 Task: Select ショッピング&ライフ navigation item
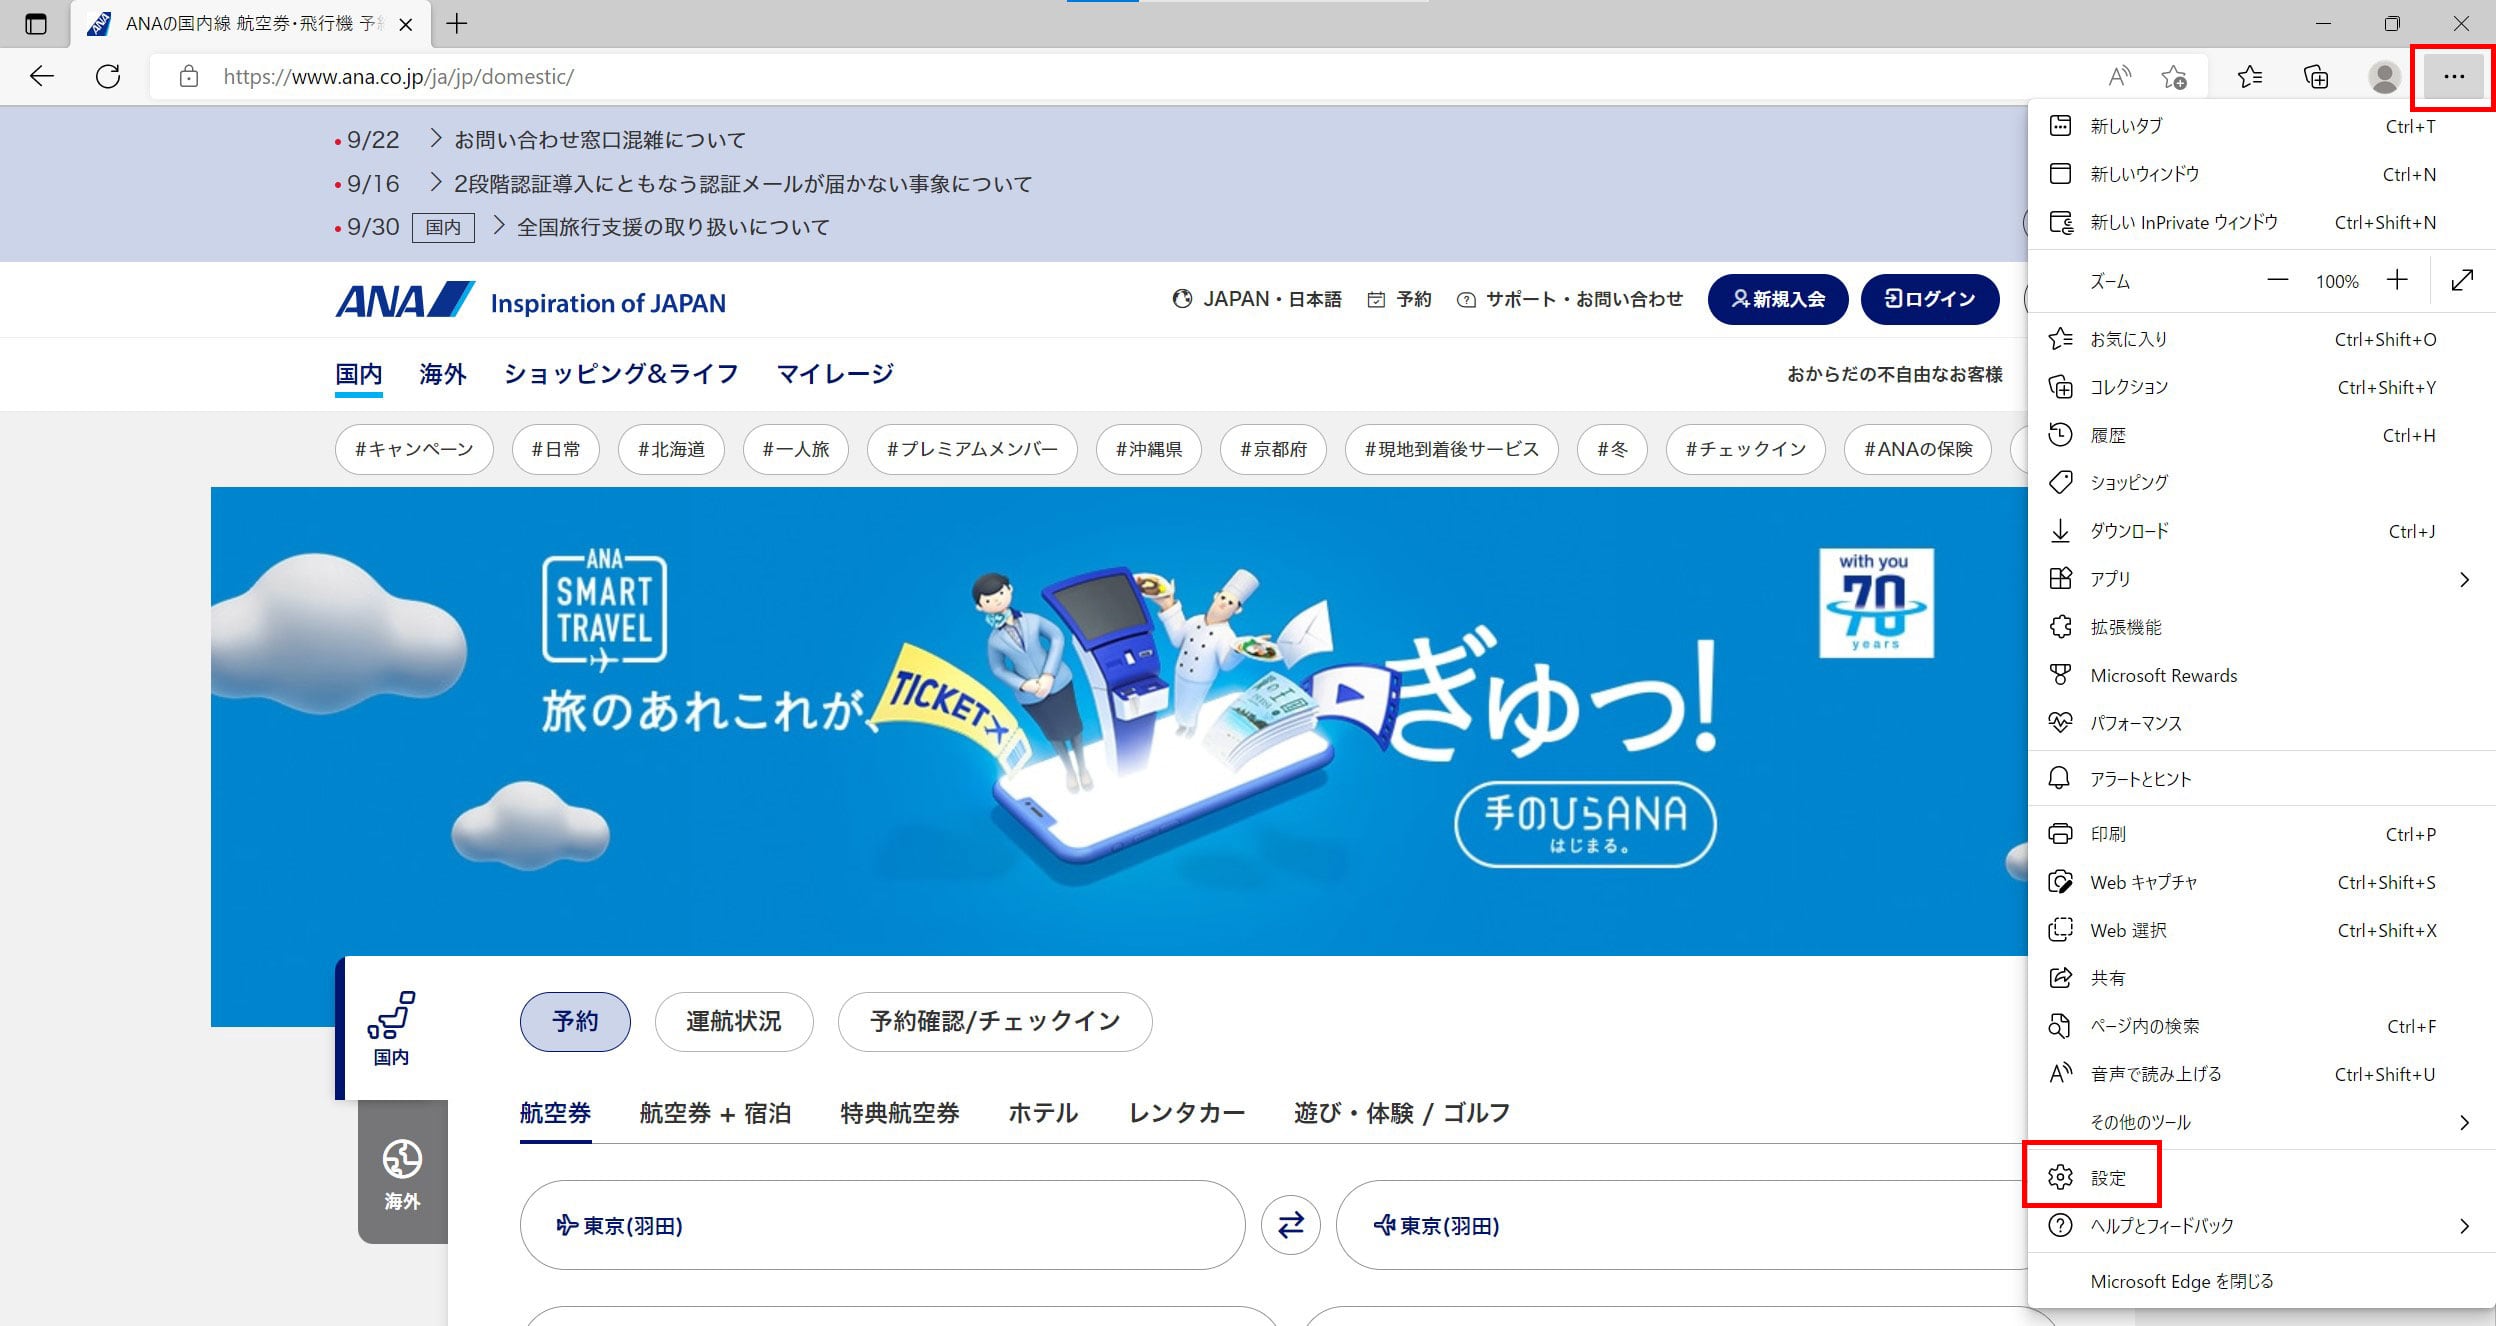pyautogui.click(x=621, y=374)
